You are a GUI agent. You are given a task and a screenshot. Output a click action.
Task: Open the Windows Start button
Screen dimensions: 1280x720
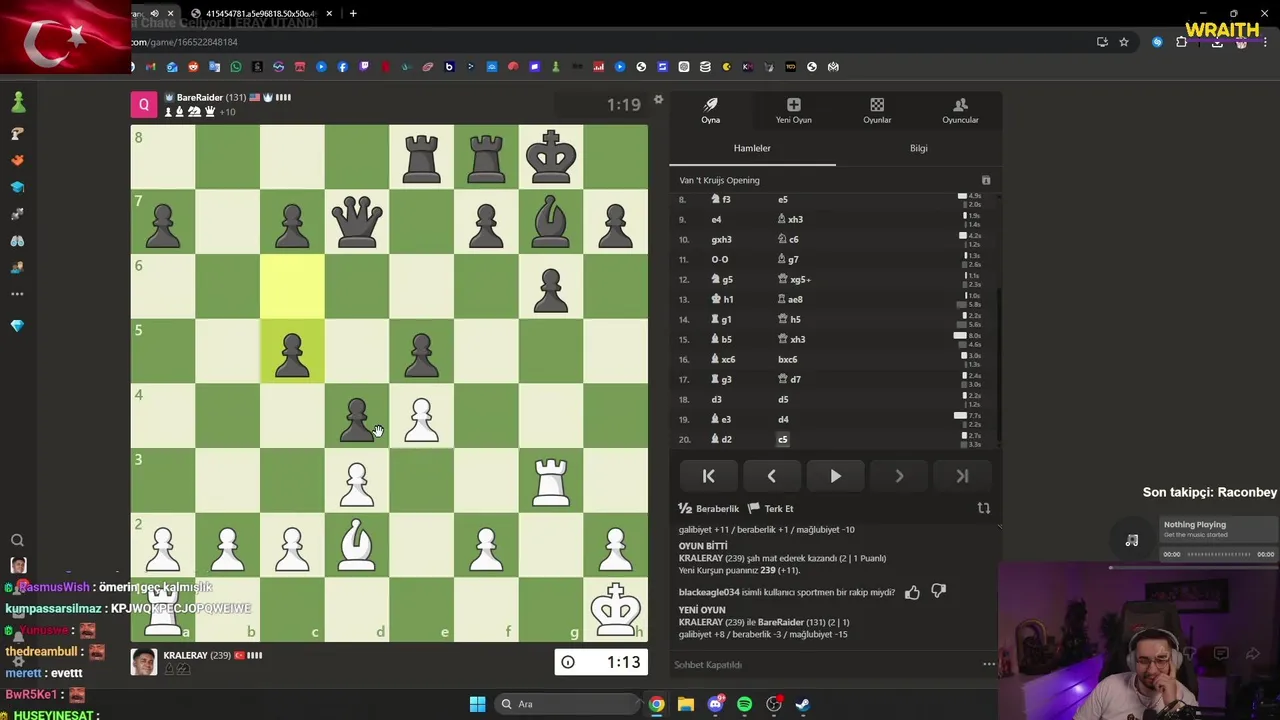click(x=477, y=704)
